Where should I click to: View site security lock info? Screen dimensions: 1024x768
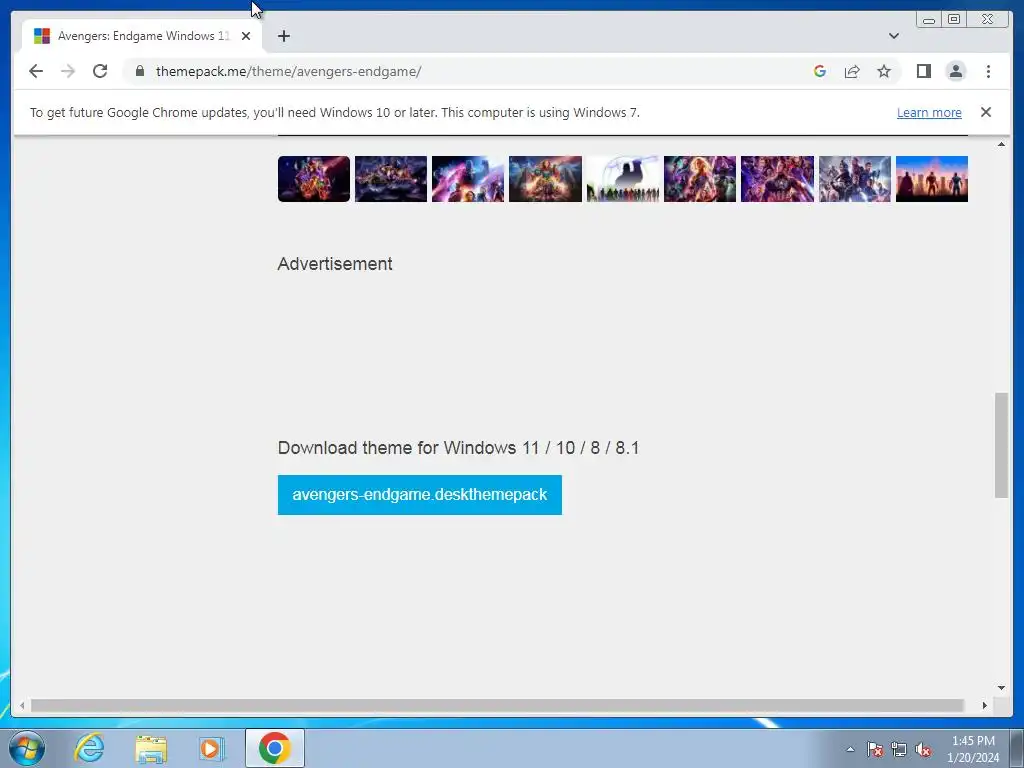pos(140,71)
